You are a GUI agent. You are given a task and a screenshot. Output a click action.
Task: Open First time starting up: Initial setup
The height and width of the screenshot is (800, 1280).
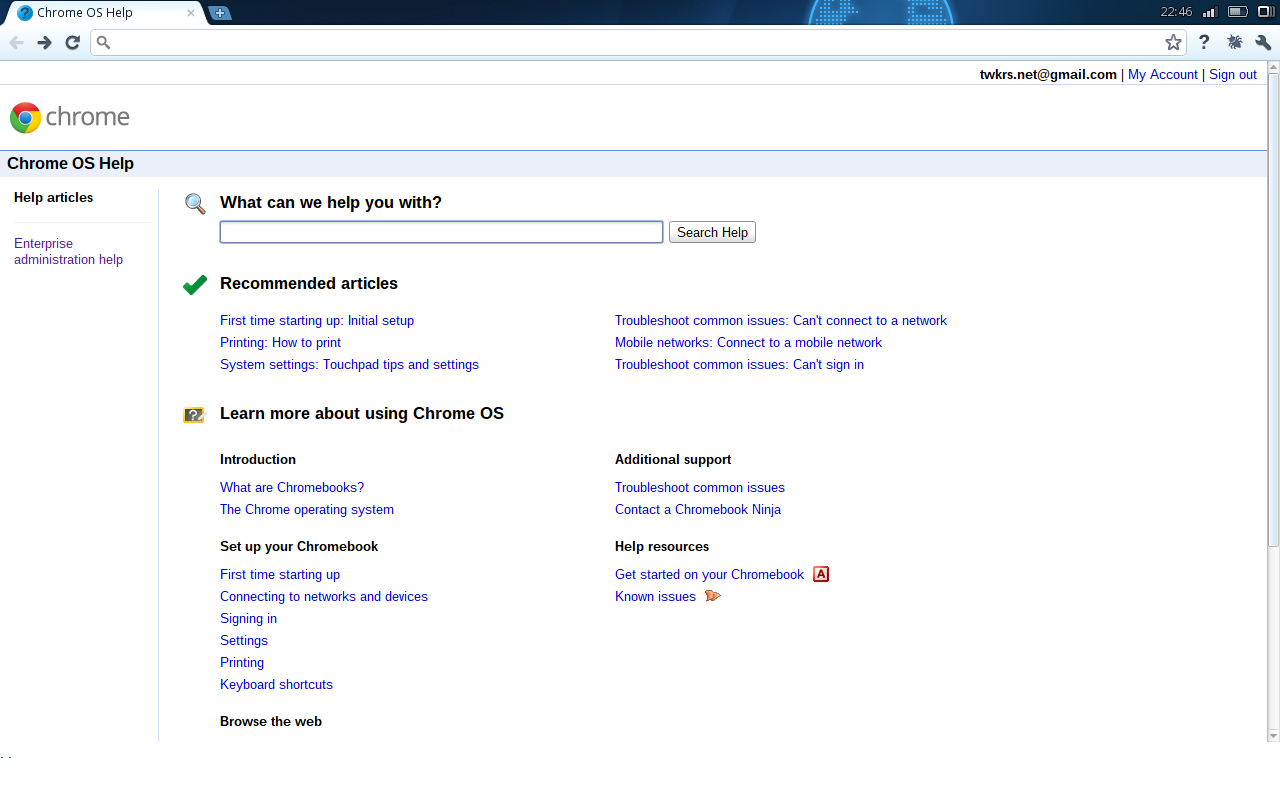[317, 320]
